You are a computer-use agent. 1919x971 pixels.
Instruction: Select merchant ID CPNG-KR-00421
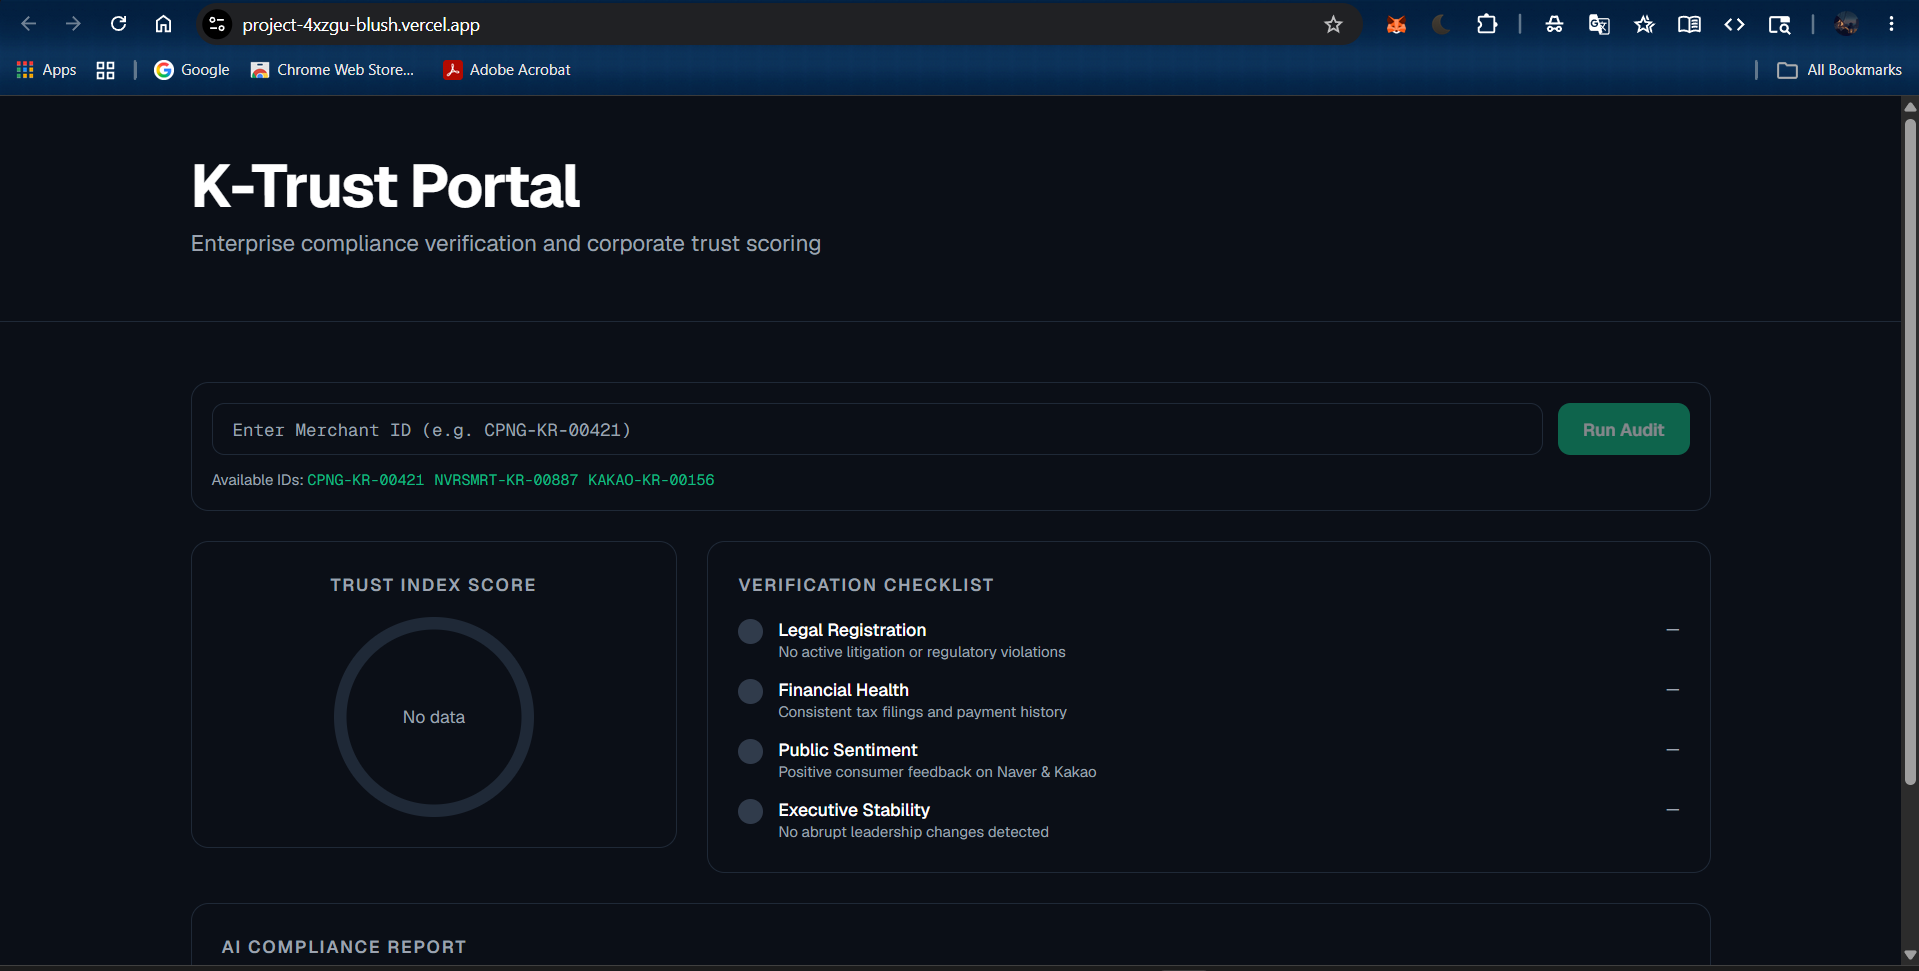pyautogui.click(x=365, y=480)
